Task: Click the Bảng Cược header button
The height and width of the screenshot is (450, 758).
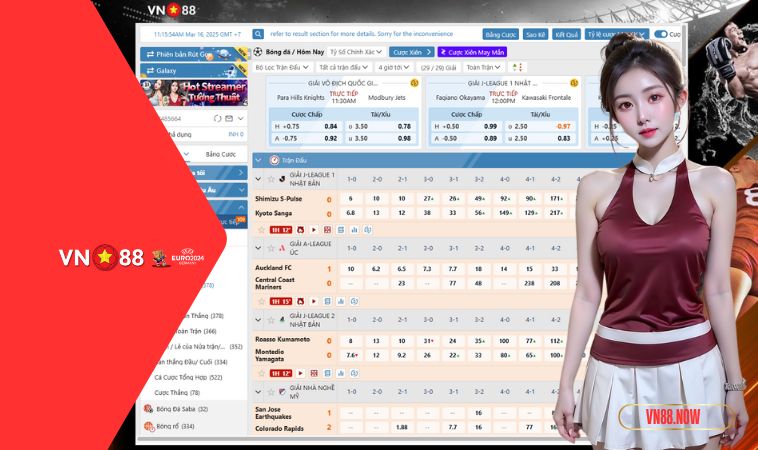Action: coord(500,34)
